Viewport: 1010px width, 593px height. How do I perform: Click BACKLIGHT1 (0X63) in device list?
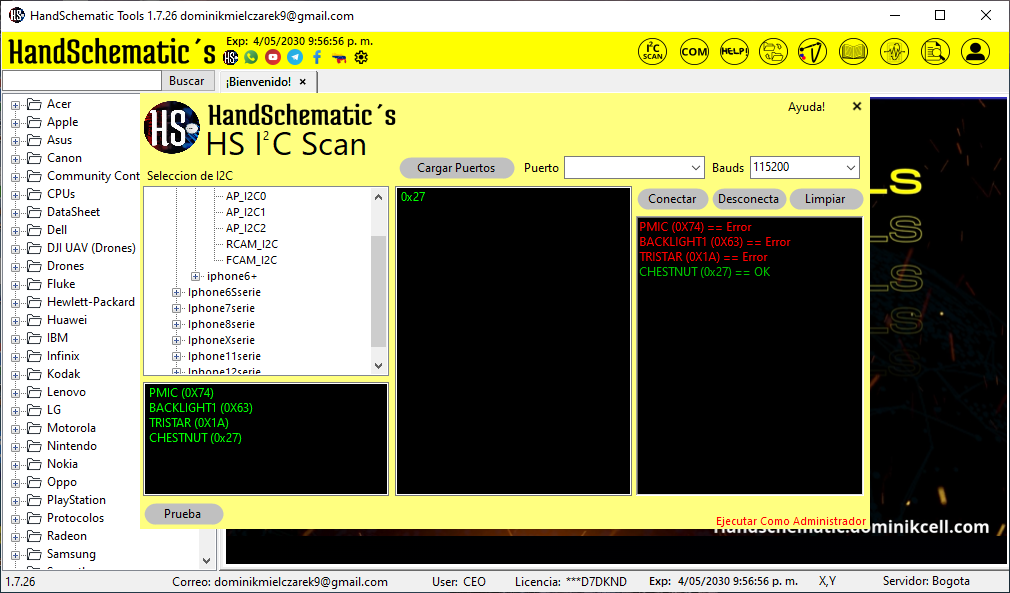[x=201, y=408]
